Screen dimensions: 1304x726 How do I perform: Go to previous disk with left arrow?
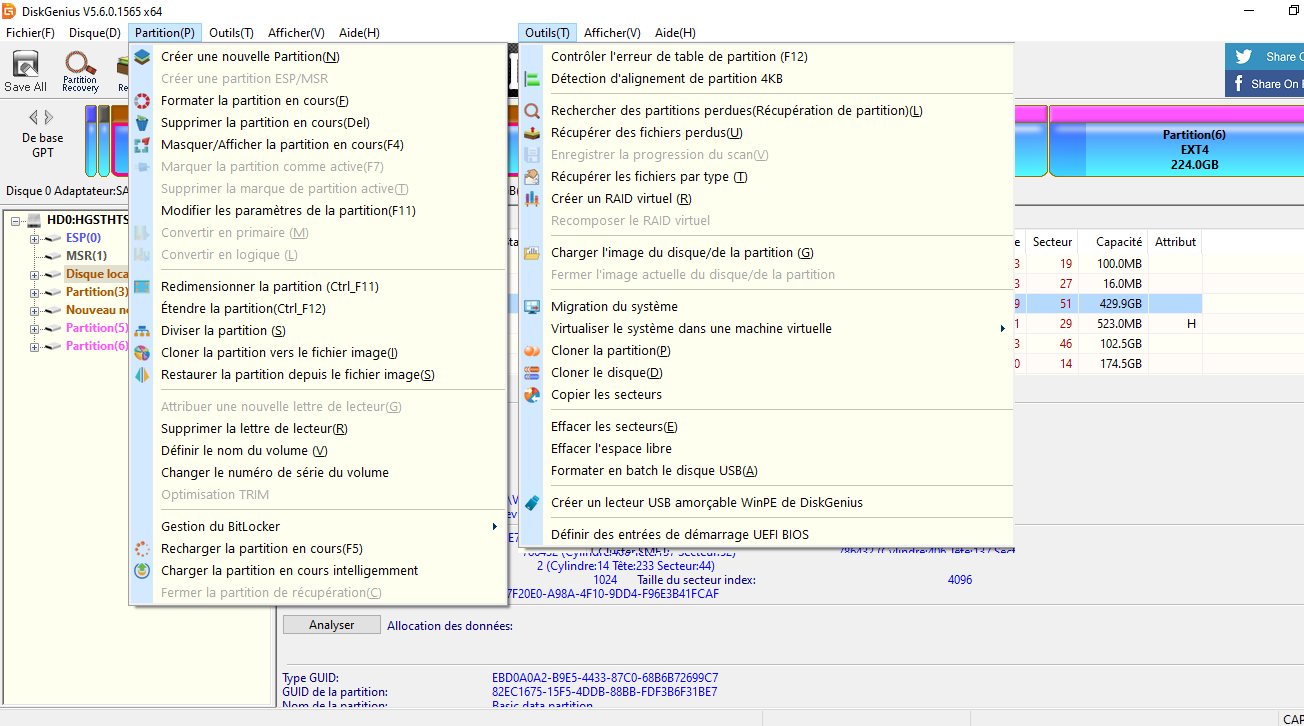(34, 117)
